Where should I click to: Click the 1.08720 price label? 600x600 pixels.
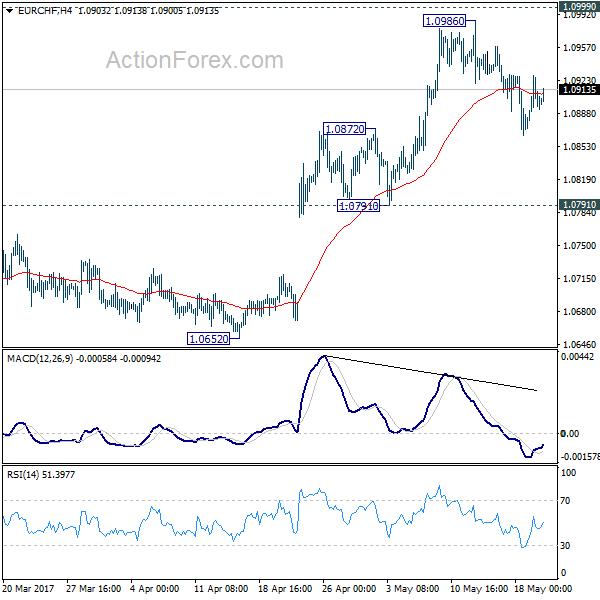coord(344,129)
